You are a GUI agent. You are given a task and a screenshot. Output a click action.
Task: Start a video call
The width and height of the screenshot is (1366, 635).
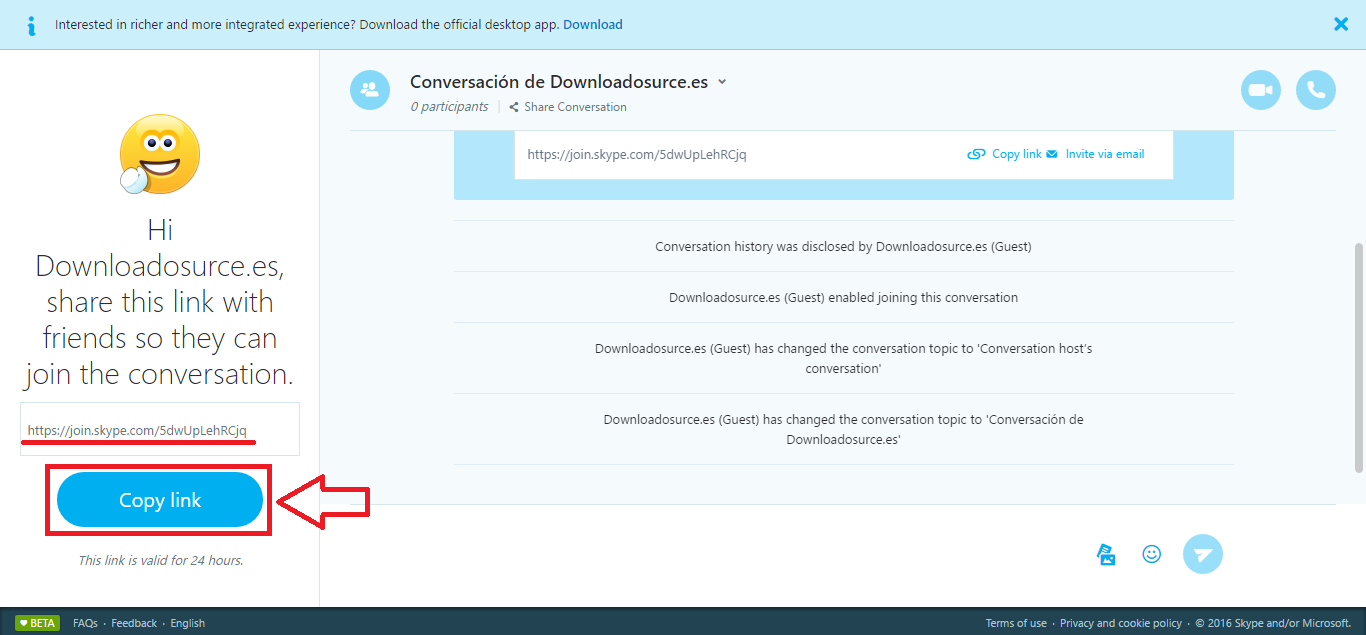(x=1261, y=90)
